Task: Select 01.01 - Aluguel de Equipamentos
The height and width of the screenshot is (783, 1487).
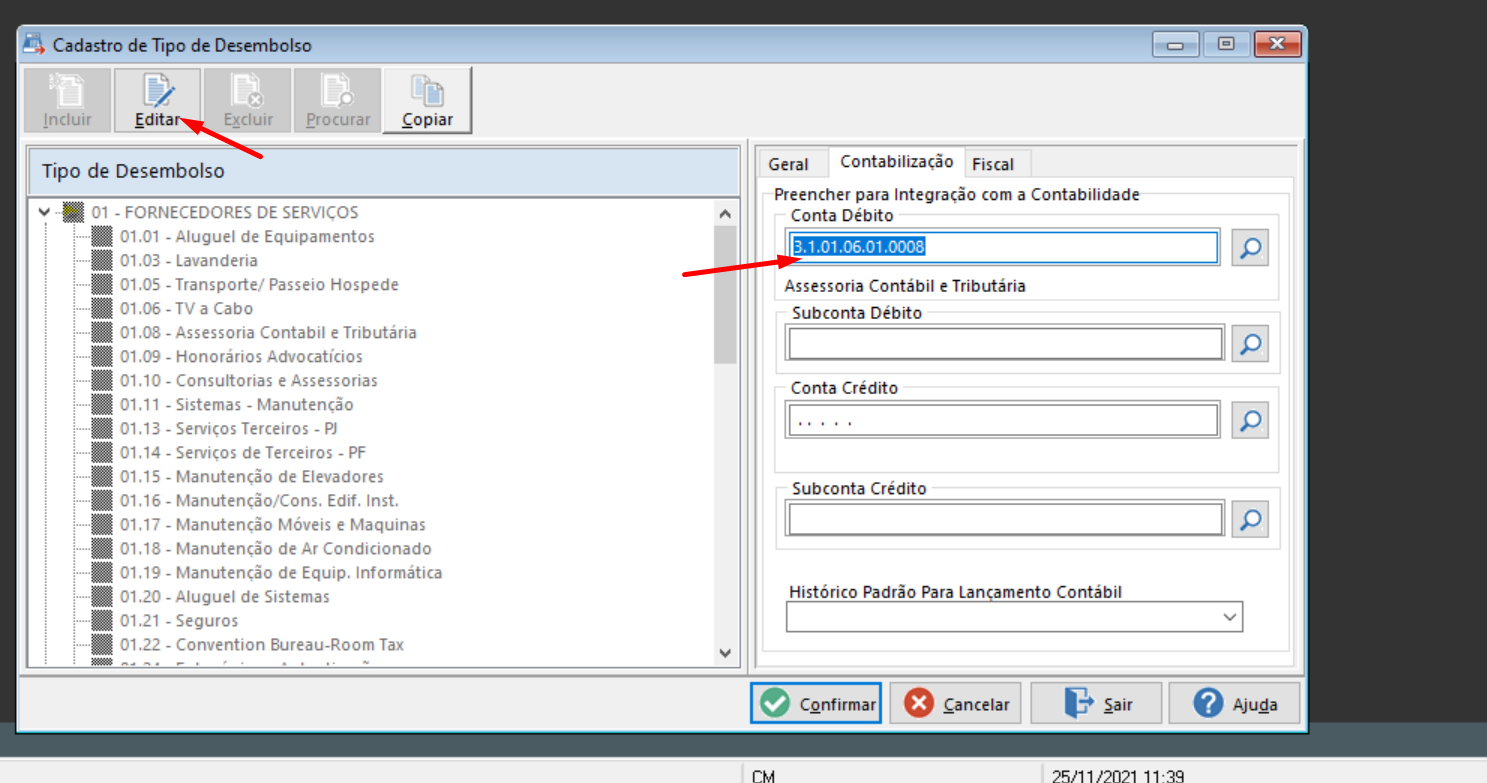Action: pyautogui.click(x=247, y=236)
